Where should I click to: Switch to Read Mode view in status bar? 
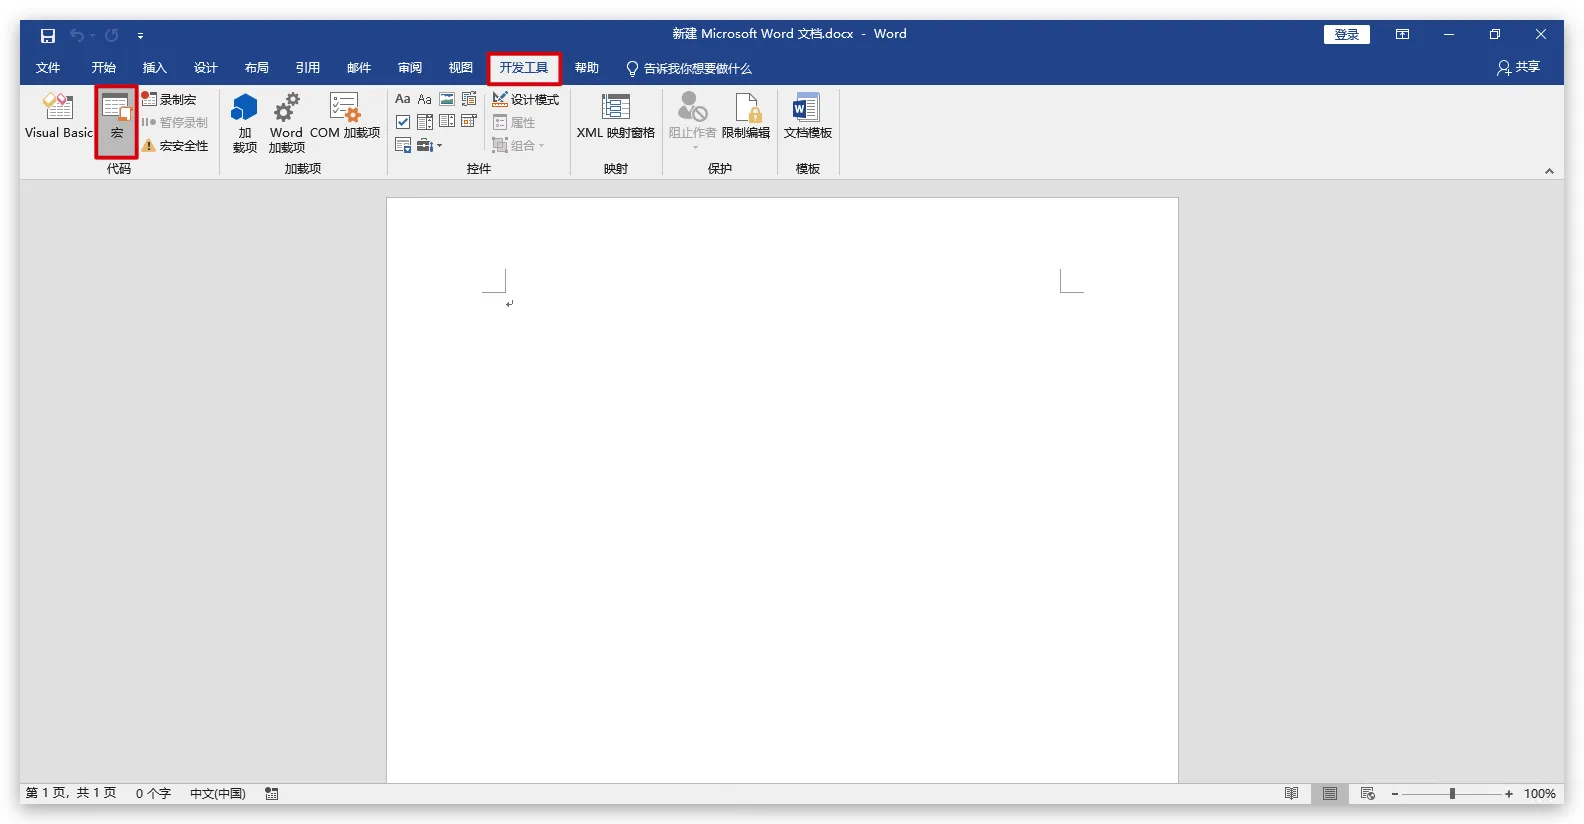(1291, 794)
